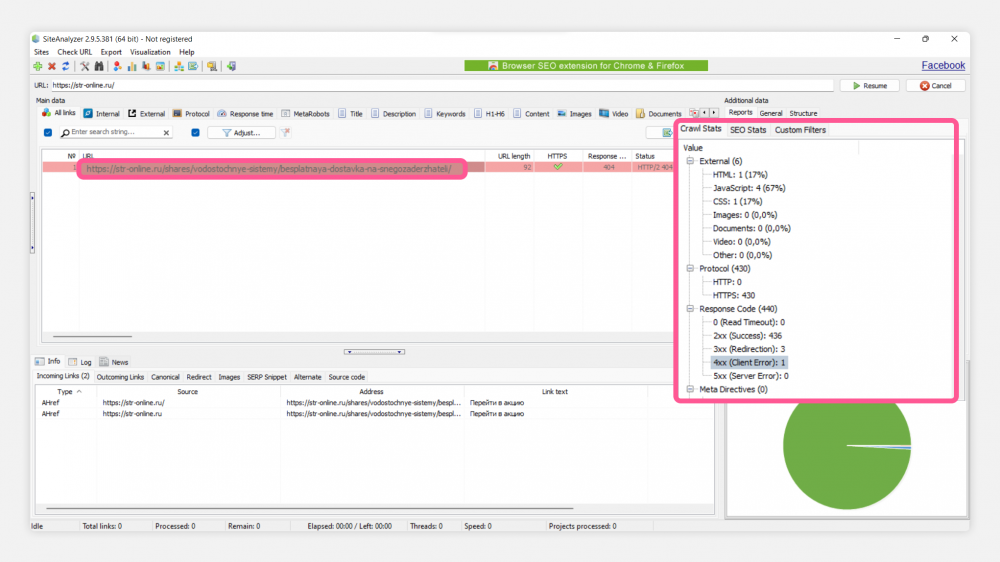Open settings with the wrench tools icon
The width and height of the screenshot is (1000, 562).
coord(84,66)
